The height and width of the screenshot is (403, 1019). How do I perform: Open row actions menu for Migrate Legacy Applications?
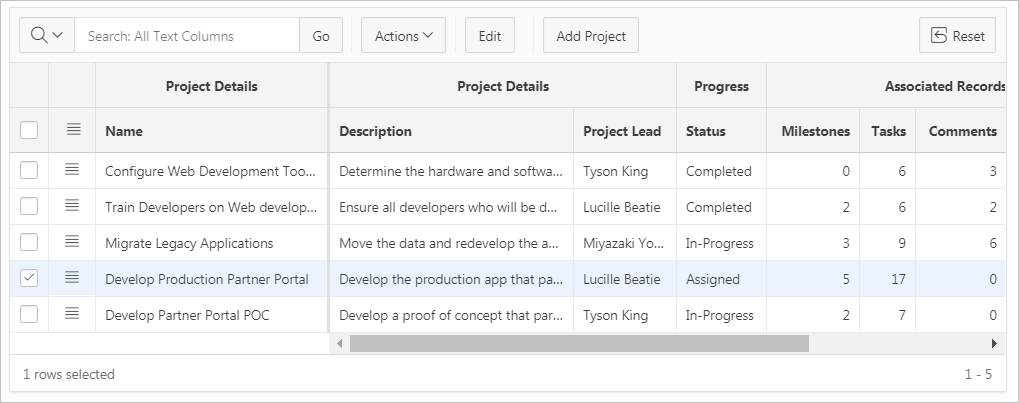point(72,243)
